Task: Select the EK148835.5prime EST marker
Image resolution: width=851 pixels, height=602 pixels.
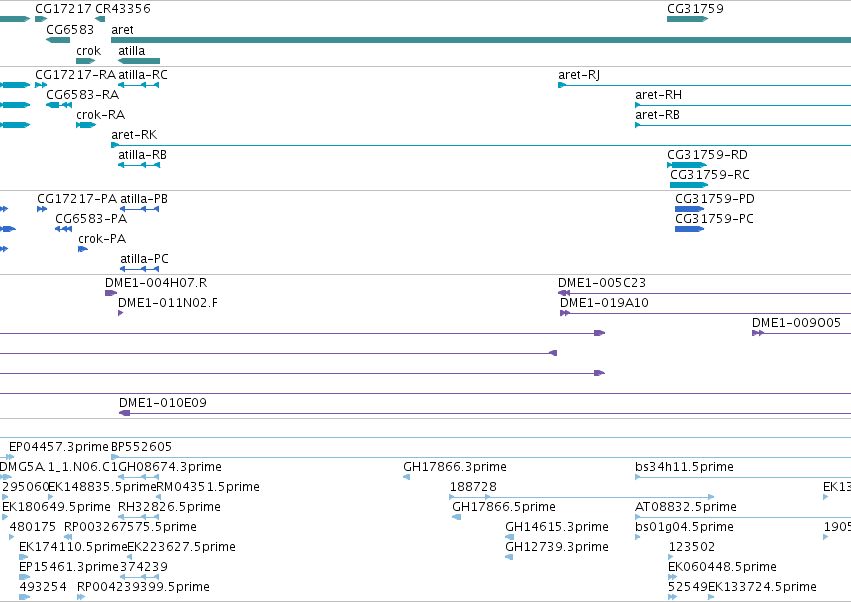Action: tap(50, 497)
